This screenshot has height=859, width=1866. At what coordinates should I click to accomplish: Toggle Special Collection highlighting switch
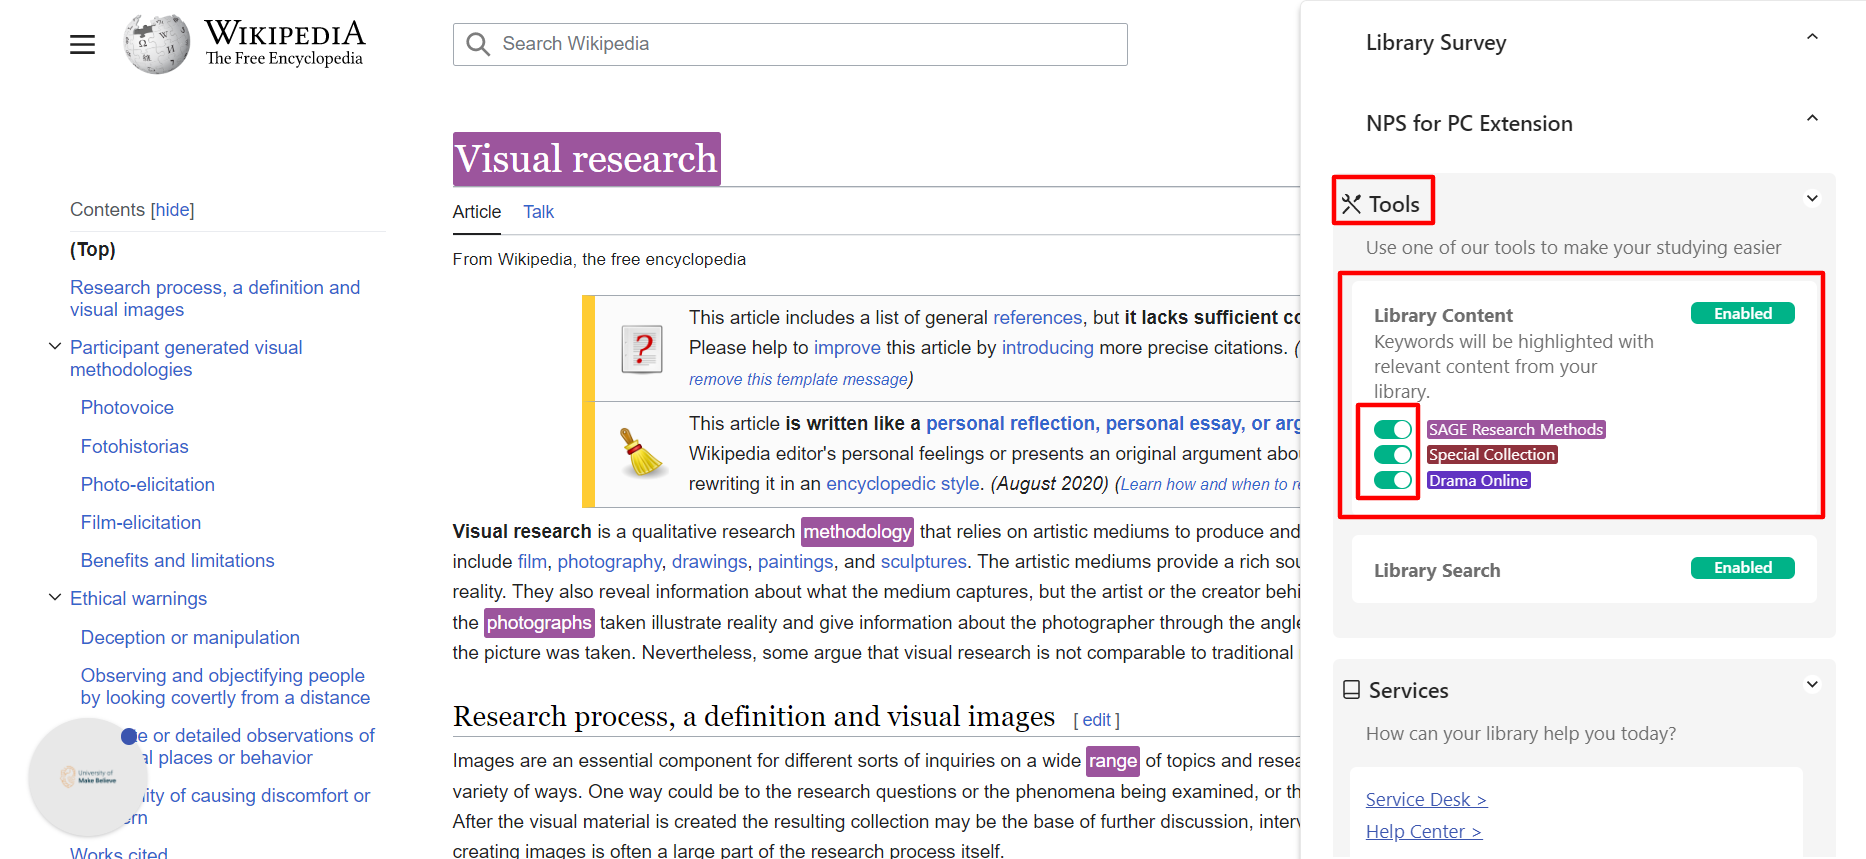1392,454
